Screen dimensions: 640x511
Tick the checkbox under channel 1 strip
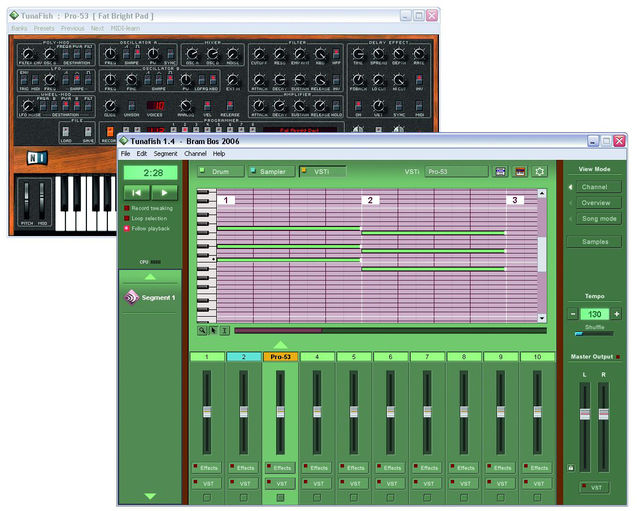coord(207,498)
